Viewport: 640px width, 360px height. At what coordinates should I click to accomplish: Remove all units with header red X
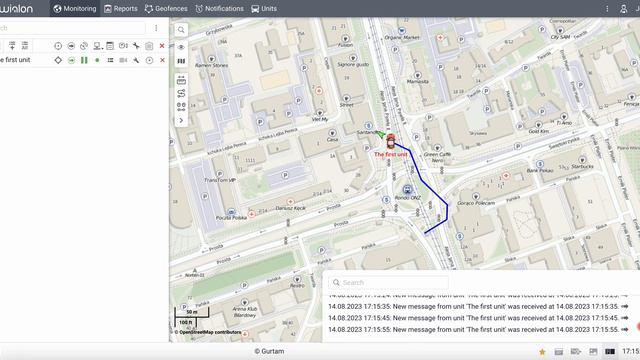162,46
